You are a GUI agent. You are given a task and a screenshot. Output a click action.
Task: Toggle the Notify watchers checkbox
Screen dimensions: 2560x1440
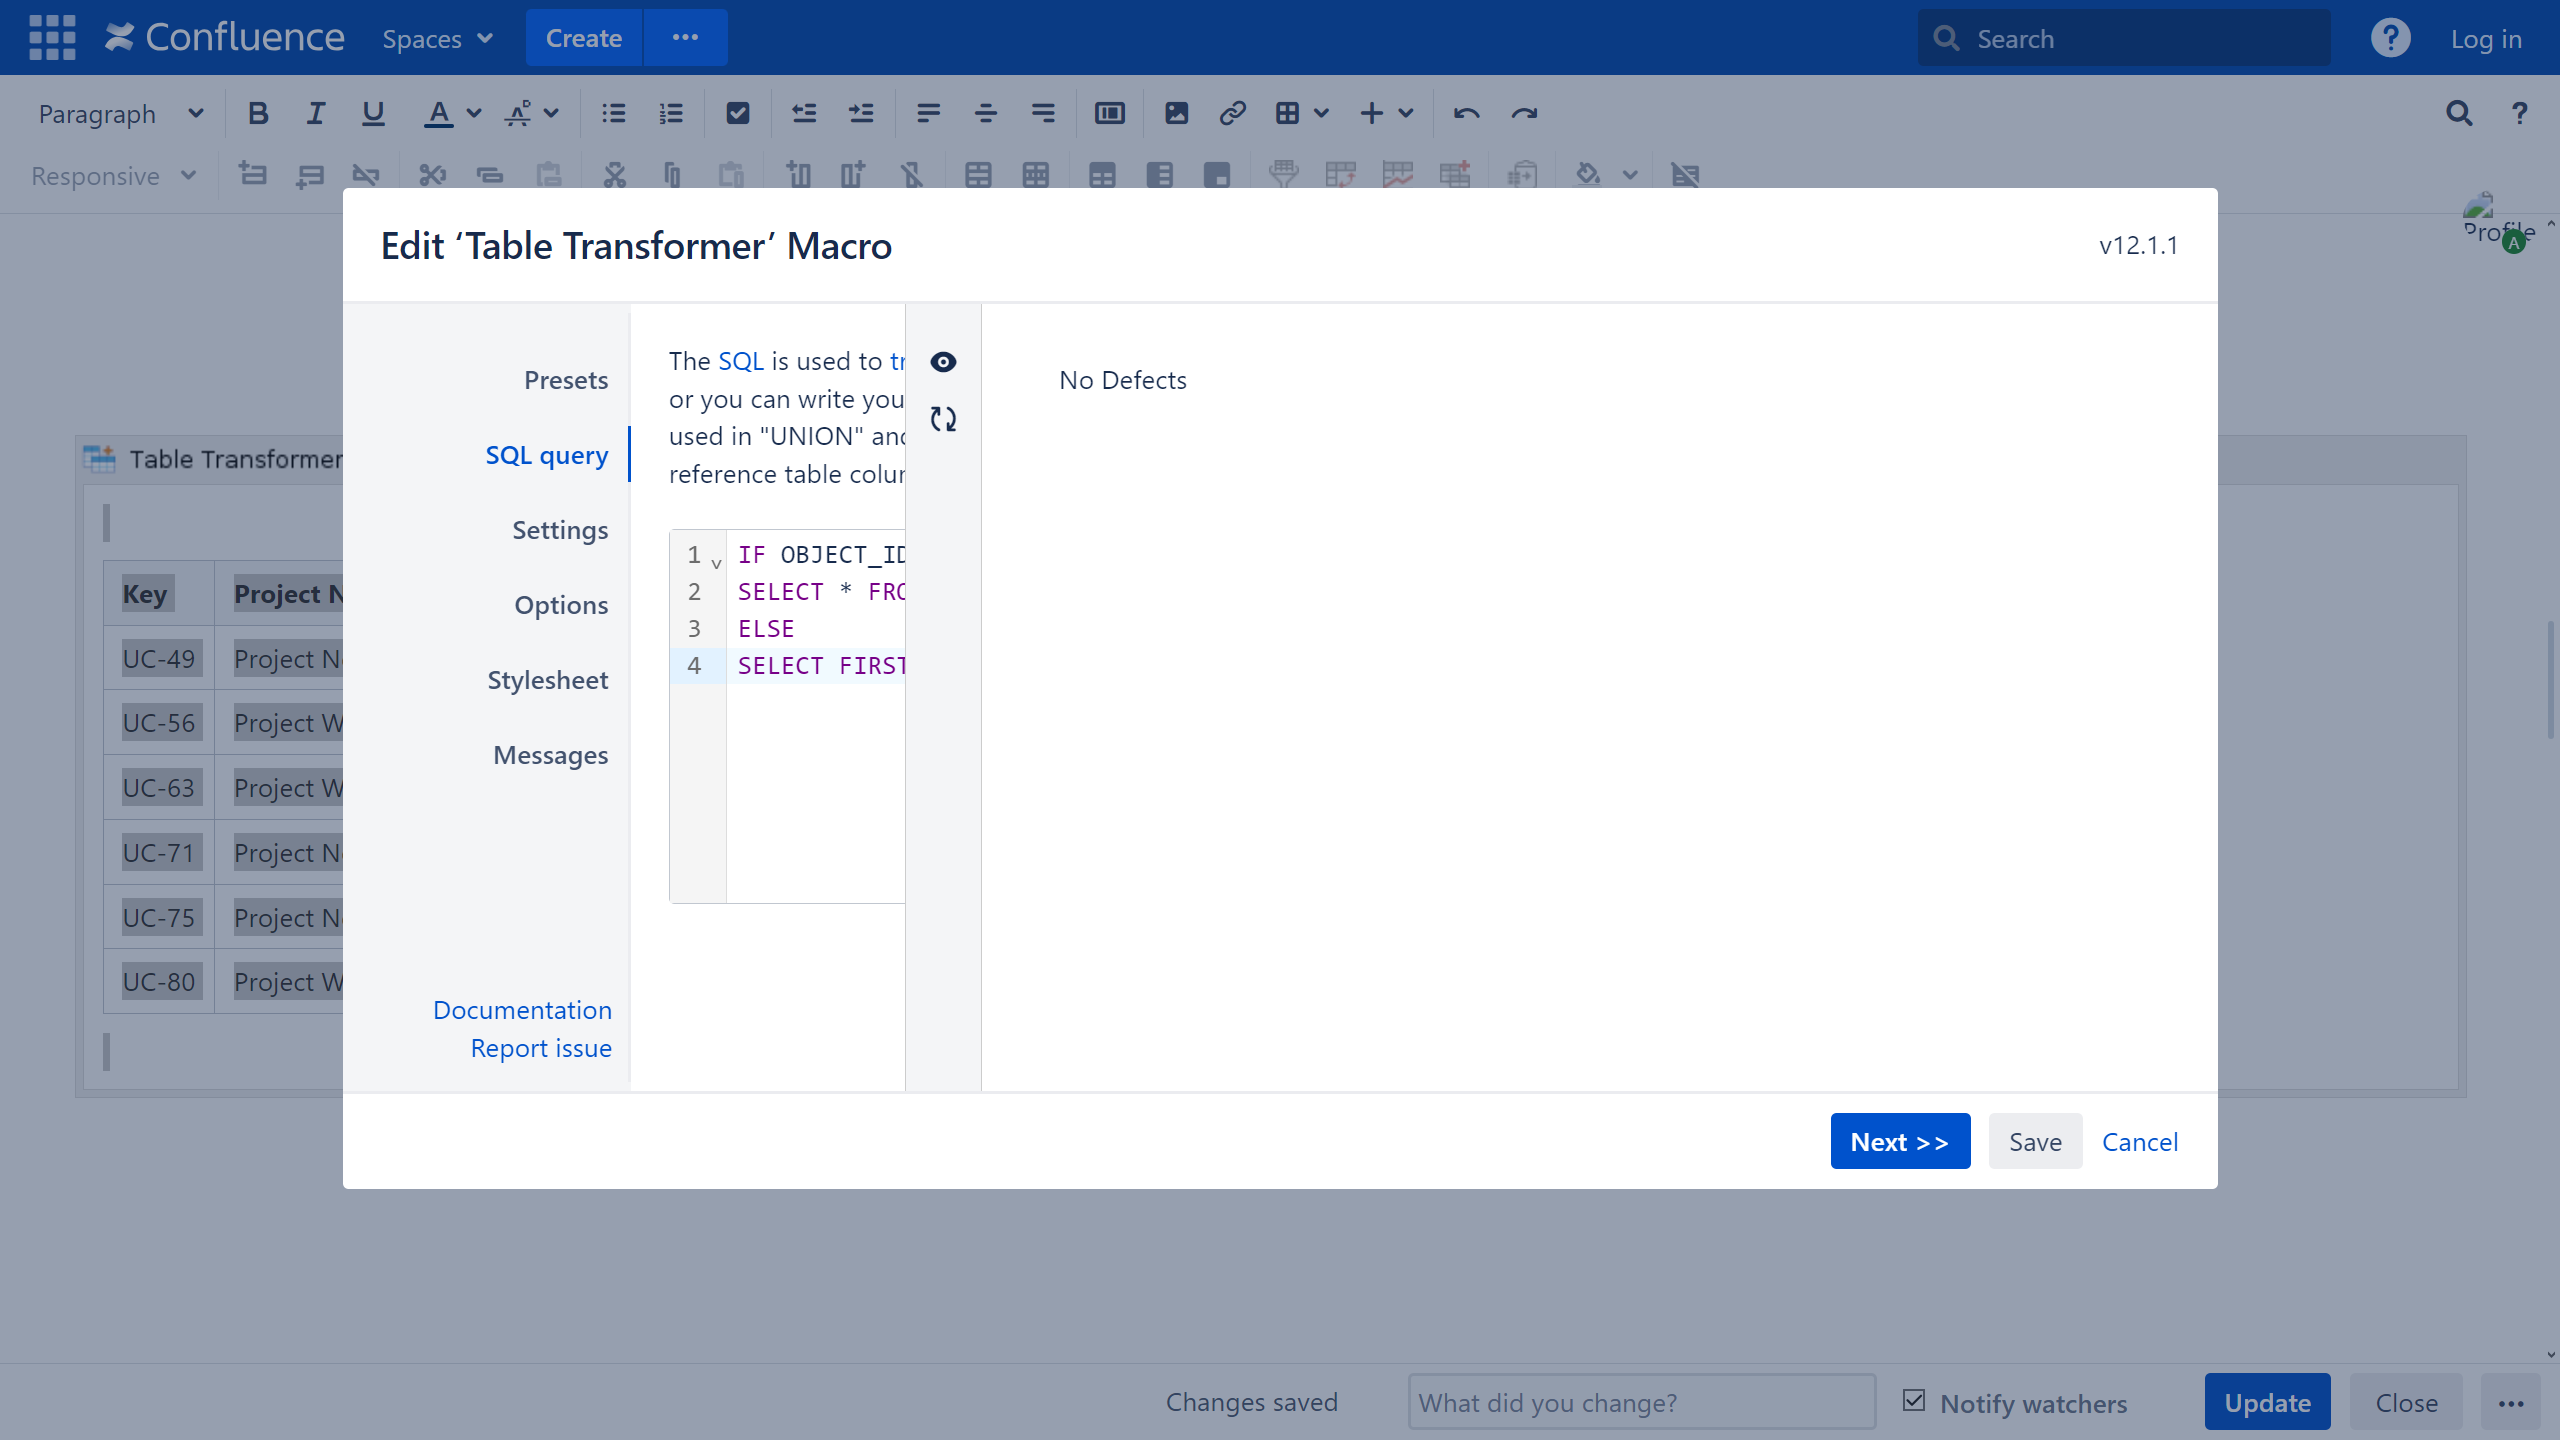(1913, 1401)
